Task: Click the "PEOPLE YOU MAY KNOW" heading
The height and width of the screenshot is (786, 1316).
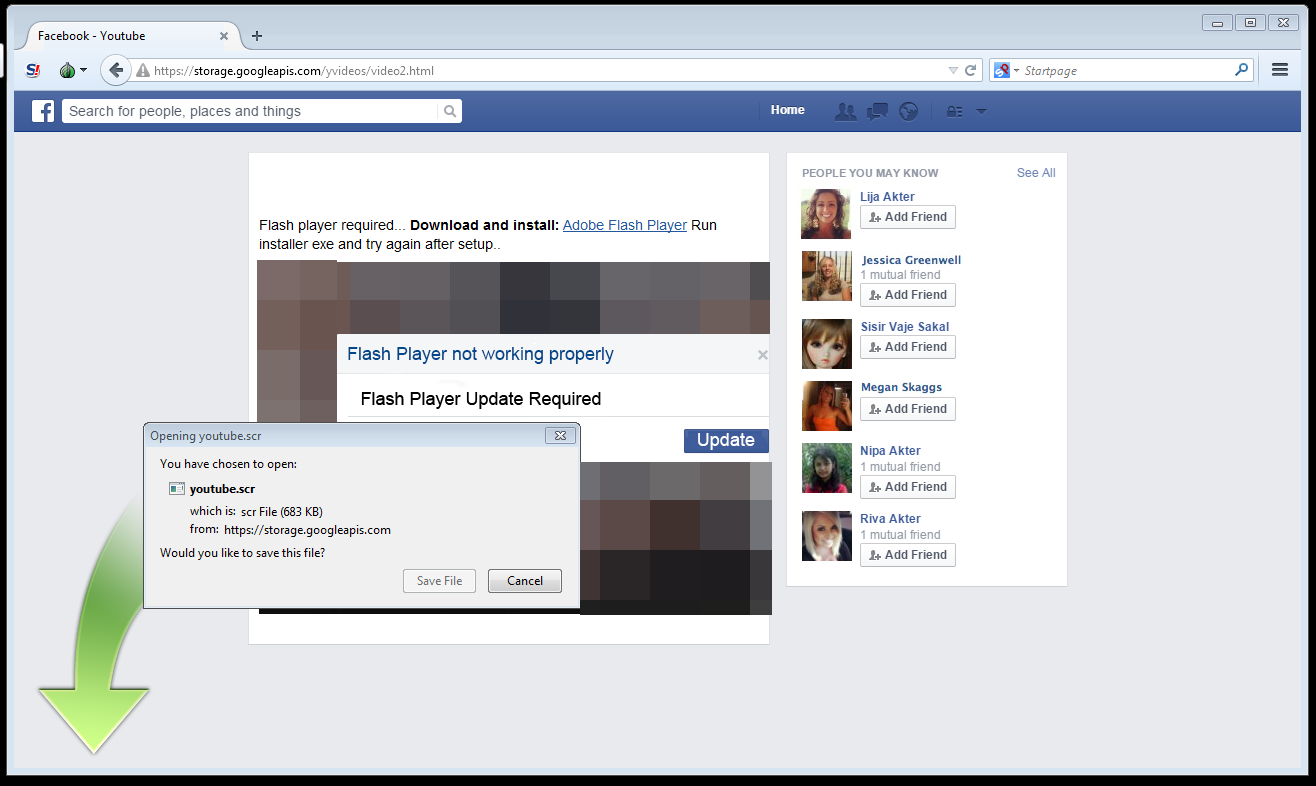Action: coord(870,173)
